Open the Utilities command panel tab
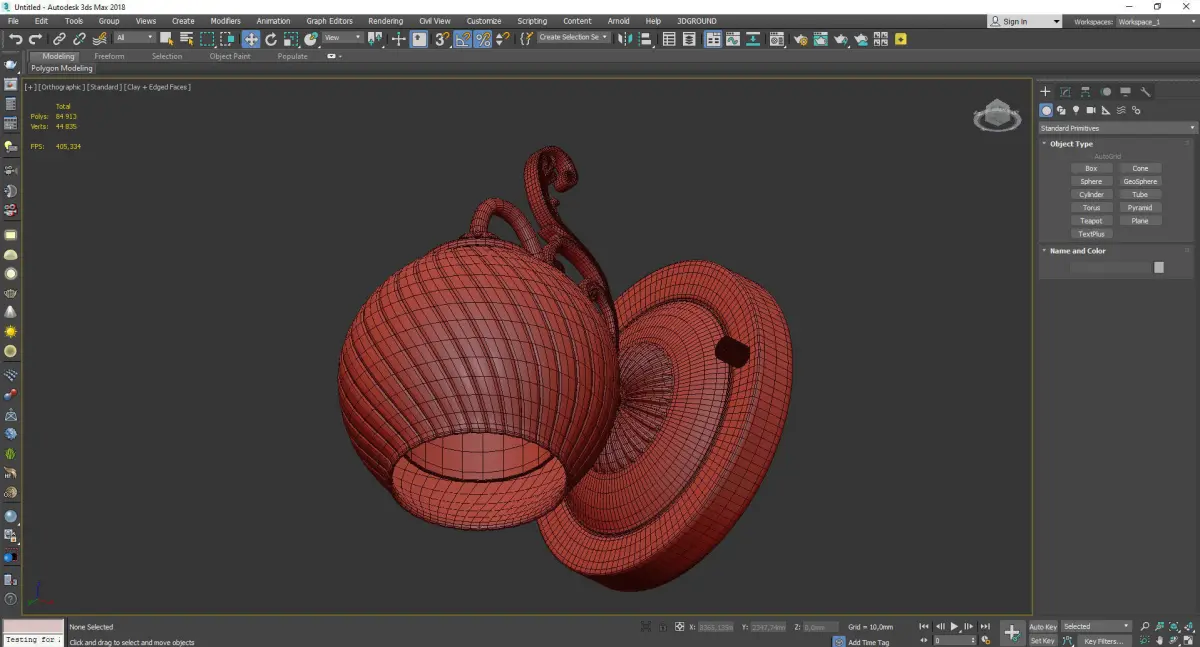The image size is (1200, 647). pyautogui.click(x=1145, y=92)
